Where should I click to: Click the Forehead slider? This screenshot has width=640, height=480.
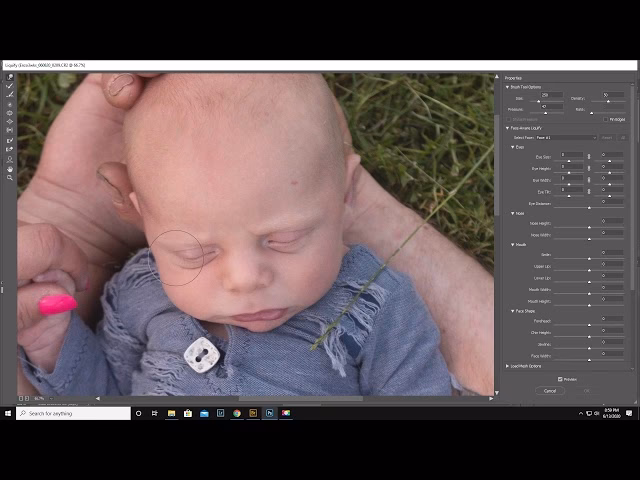point(589,325)
